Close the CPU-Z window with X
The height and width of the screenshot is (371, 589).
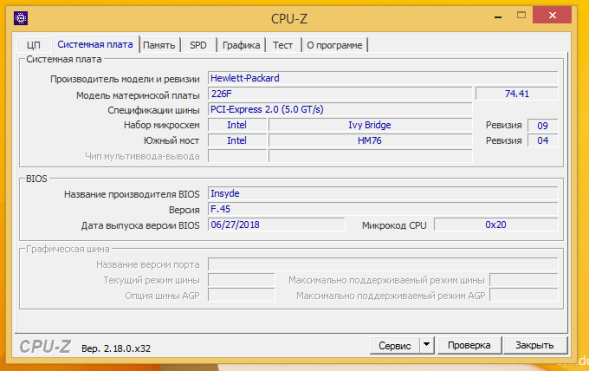point(552,15)
